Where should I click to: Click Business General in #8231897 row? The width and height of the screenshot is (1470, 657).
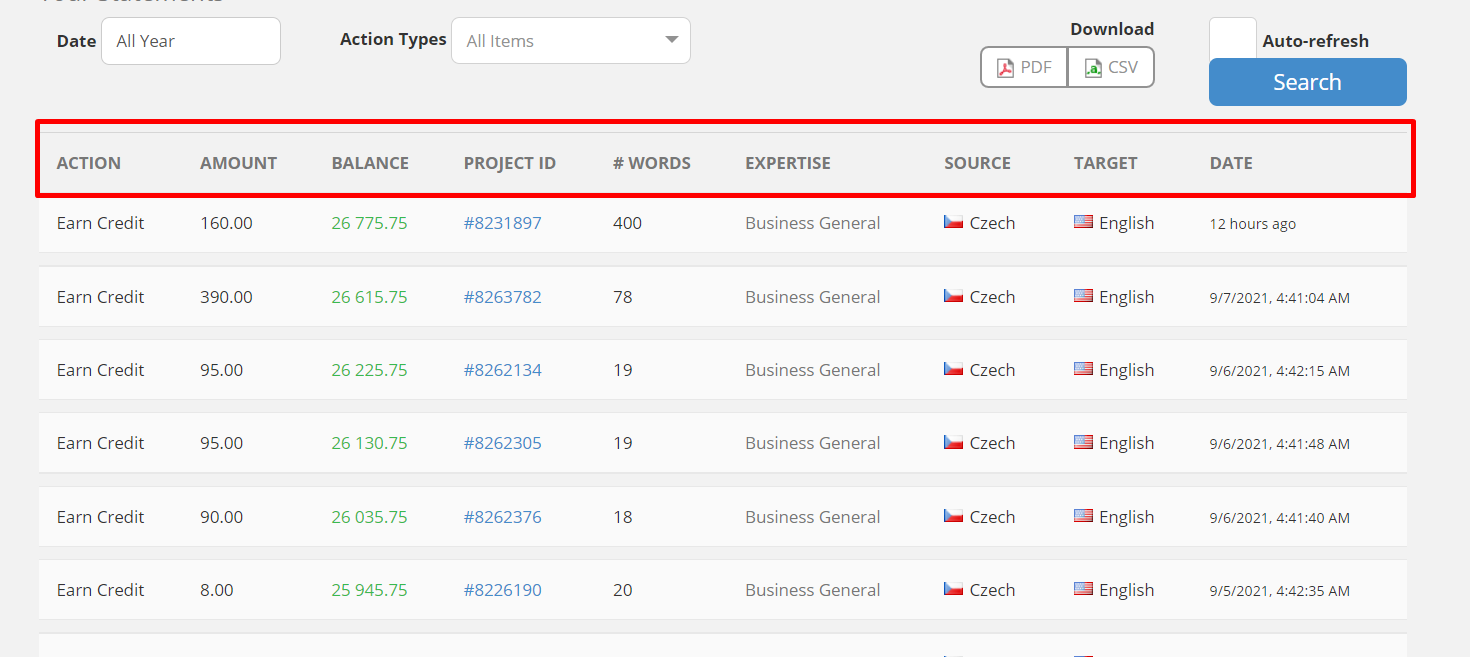(813, 223)
